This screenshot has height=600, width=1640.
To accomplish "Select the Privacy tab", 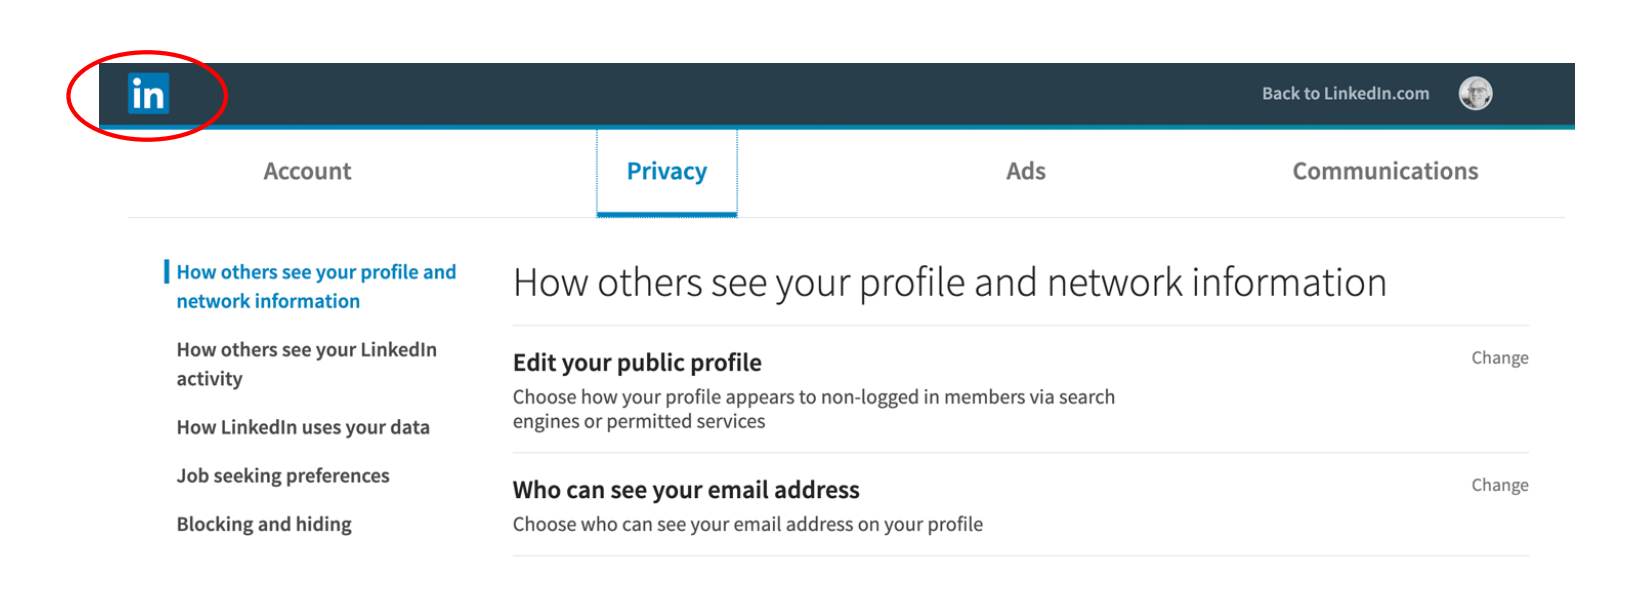I will 667,172.
